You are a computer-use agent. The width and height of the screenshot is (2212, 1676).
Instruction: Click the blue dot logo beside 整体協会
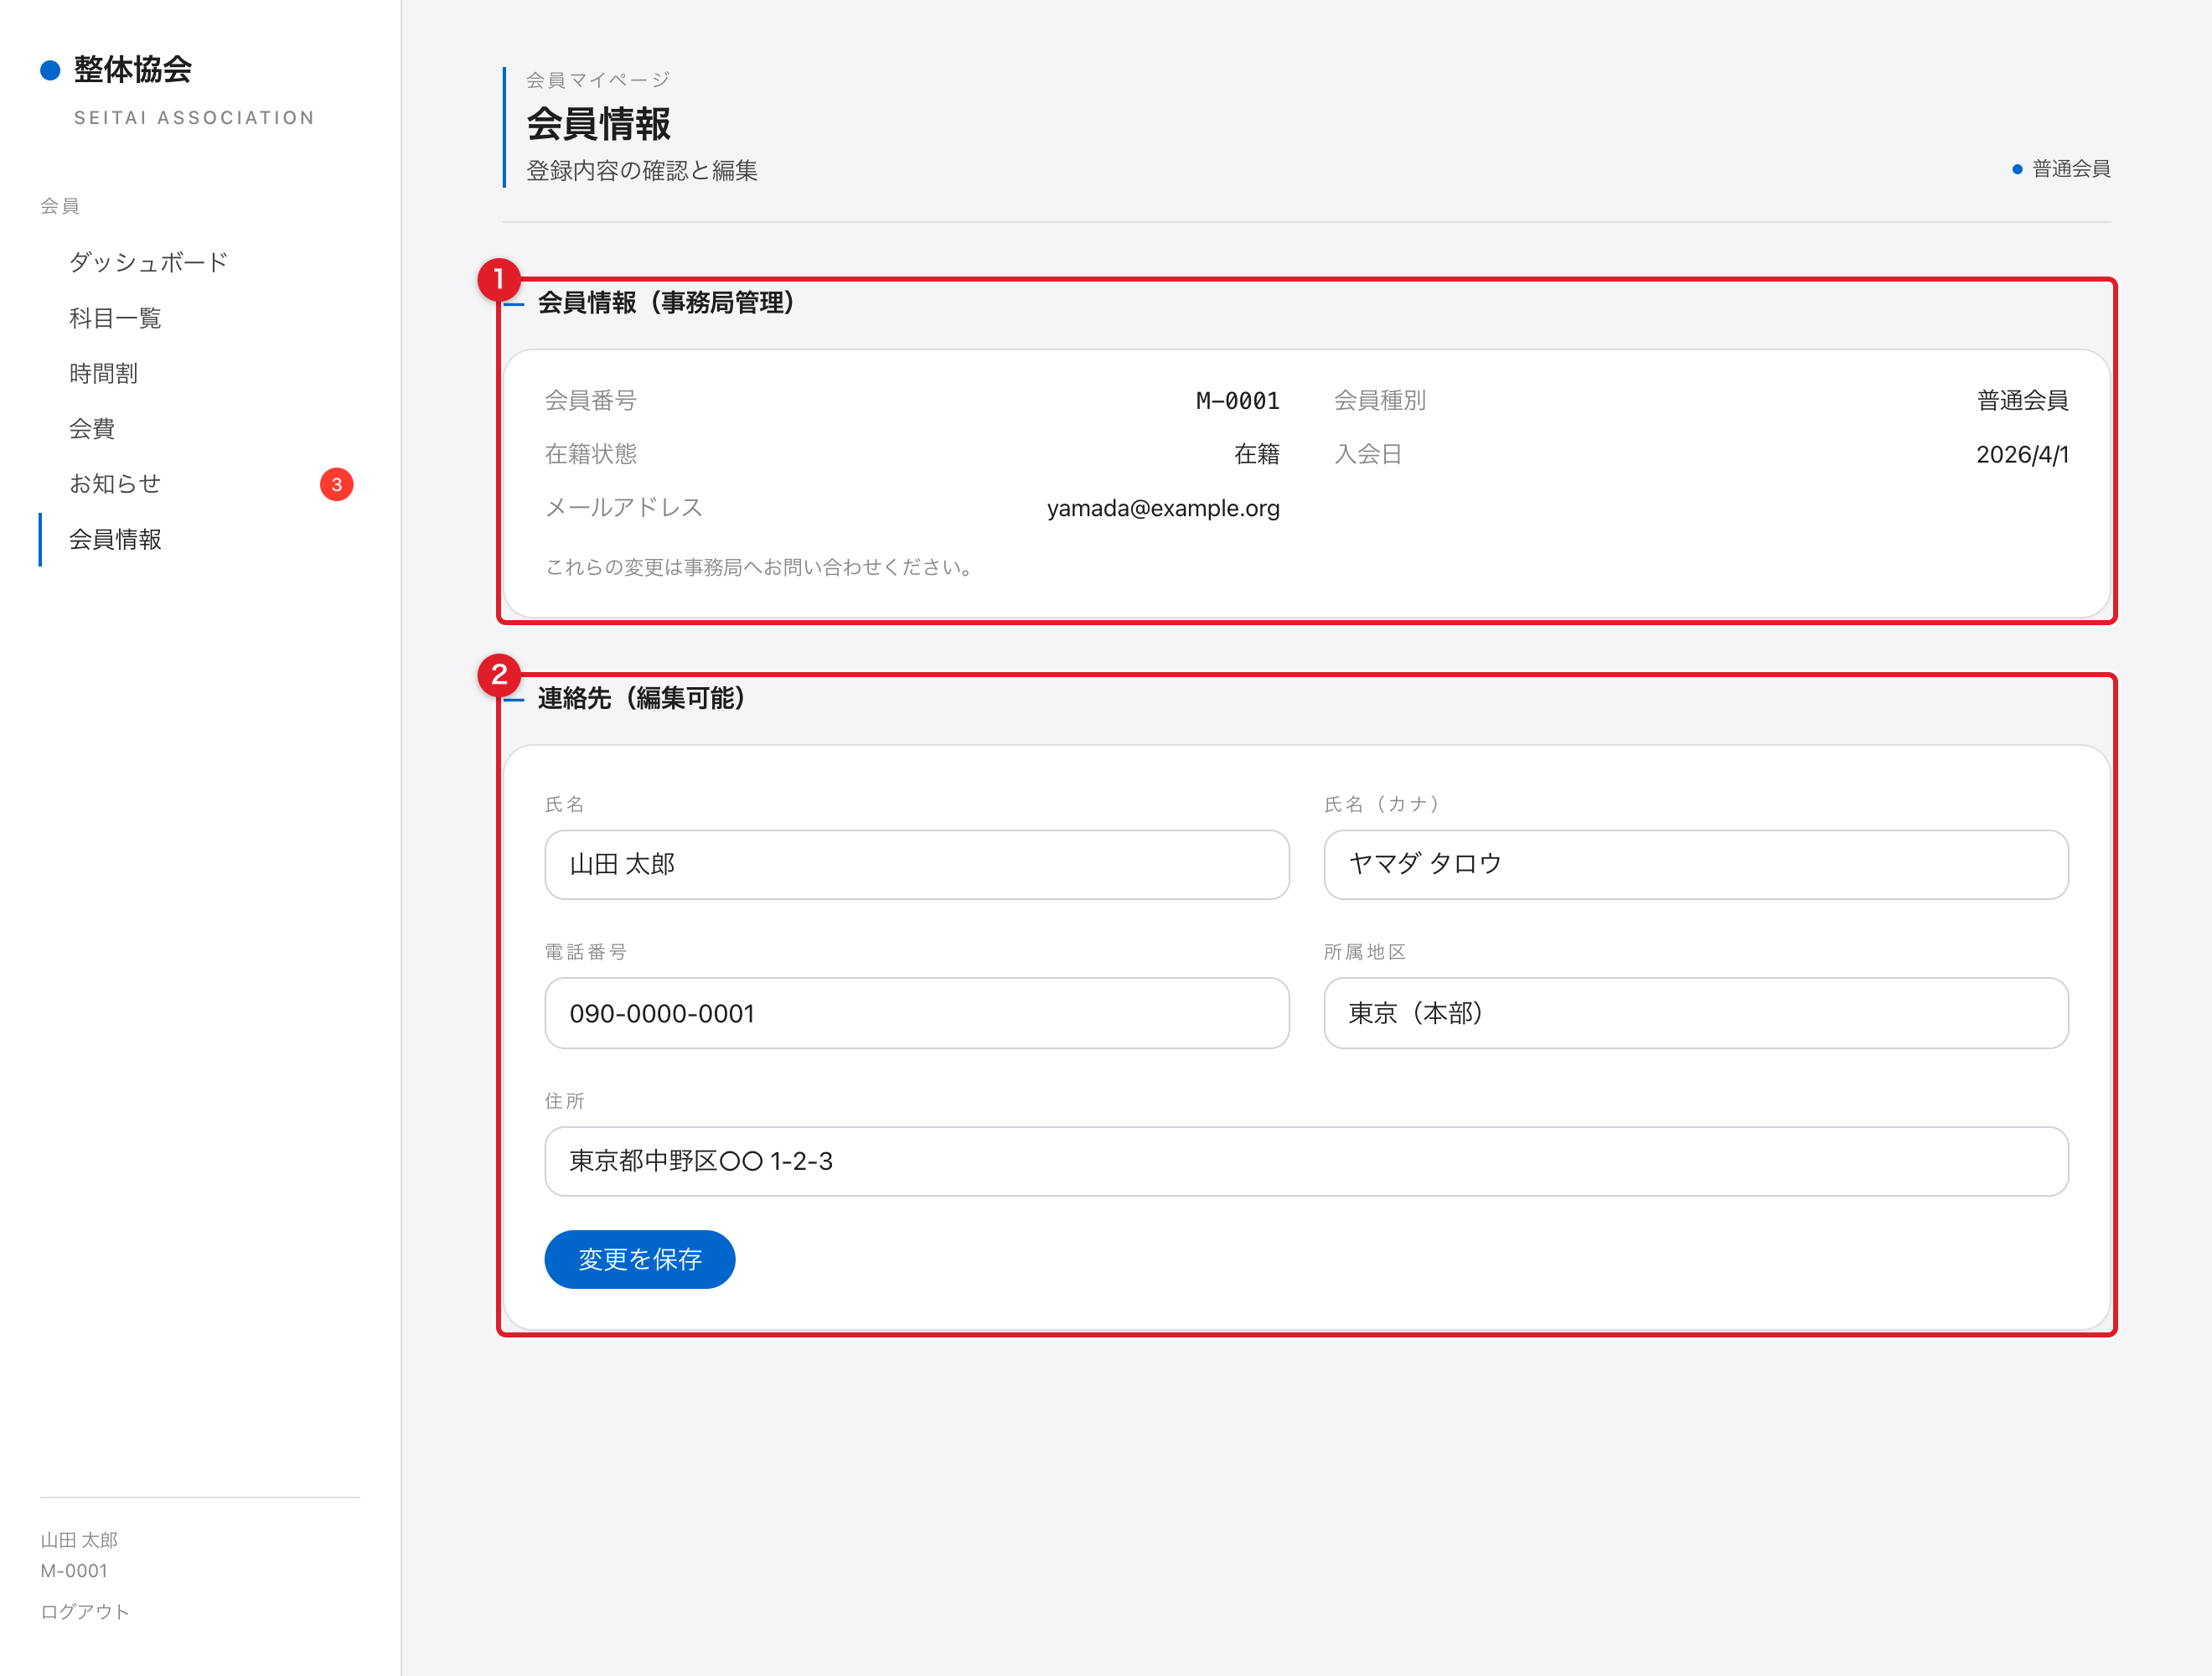click(x=50, y=70)
